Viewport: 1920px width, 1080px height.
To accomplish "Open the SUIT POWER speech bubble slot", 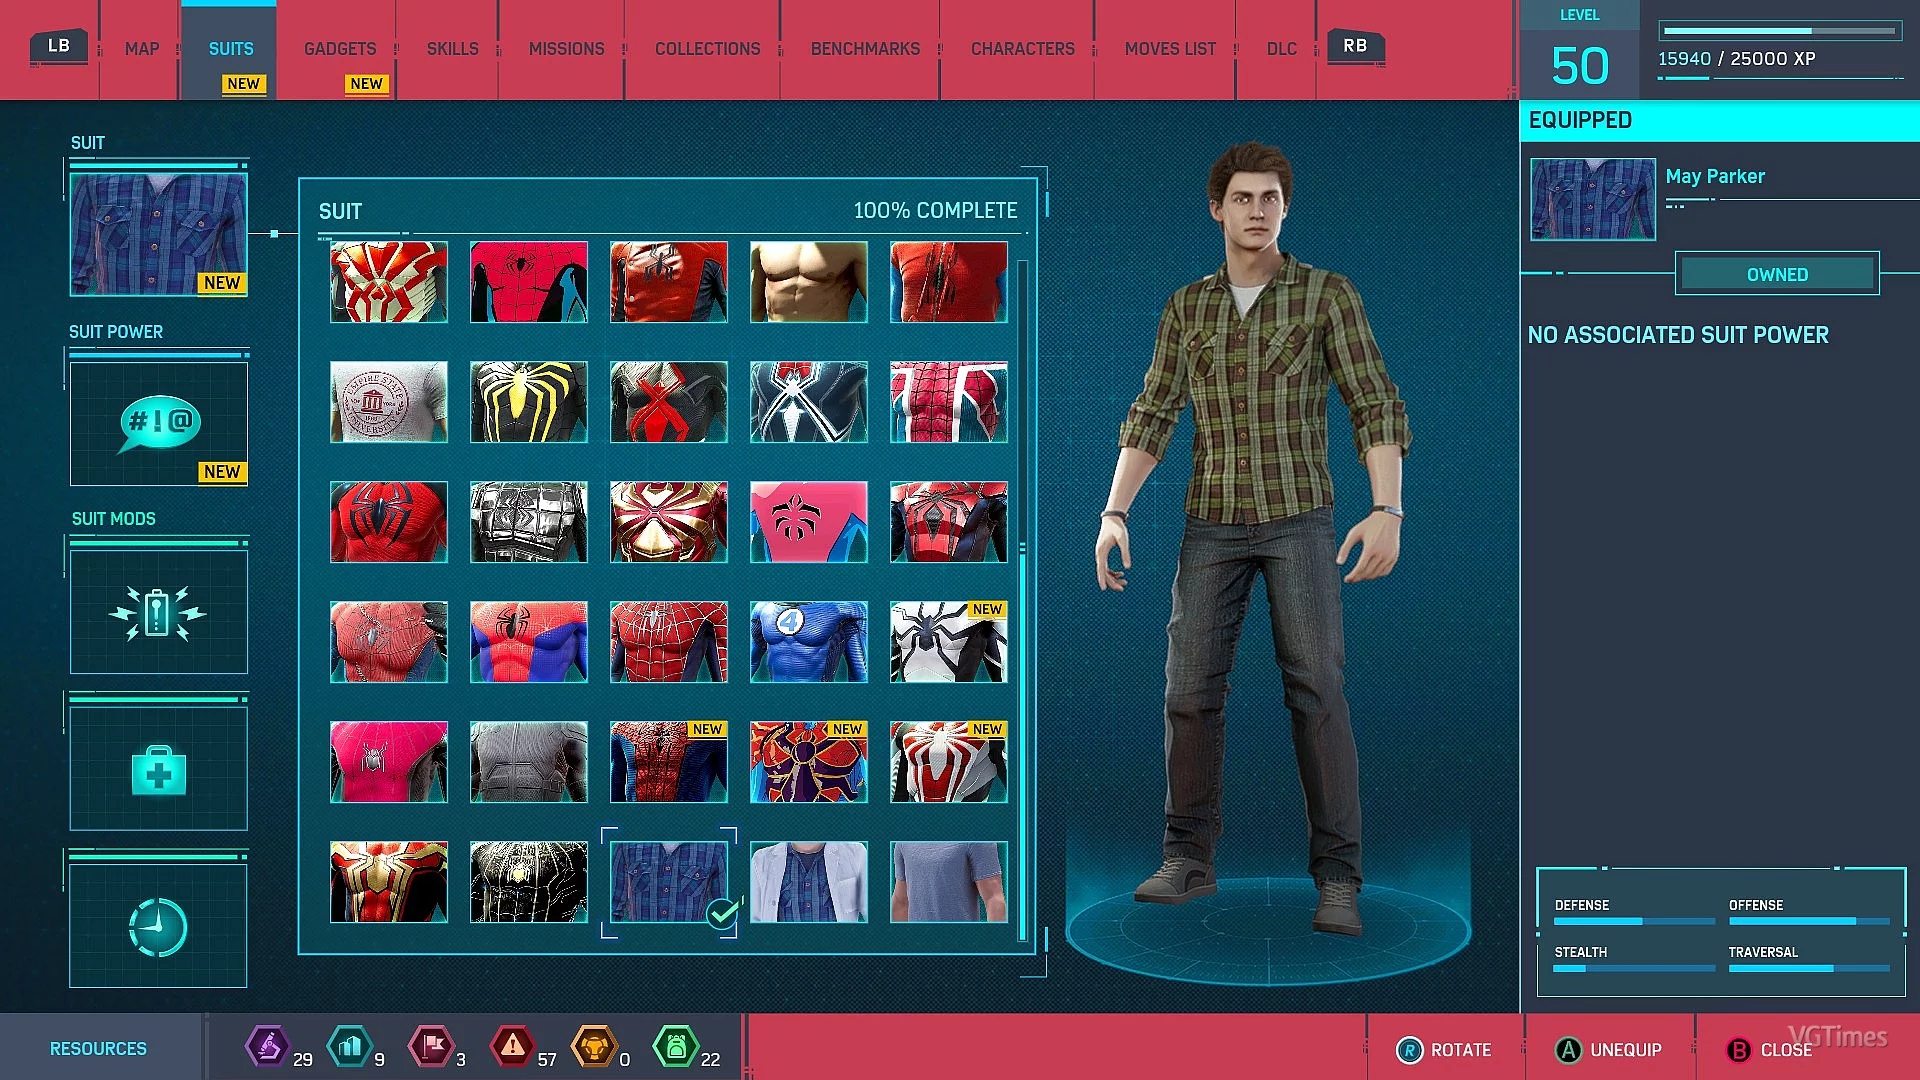I will 158,424.
